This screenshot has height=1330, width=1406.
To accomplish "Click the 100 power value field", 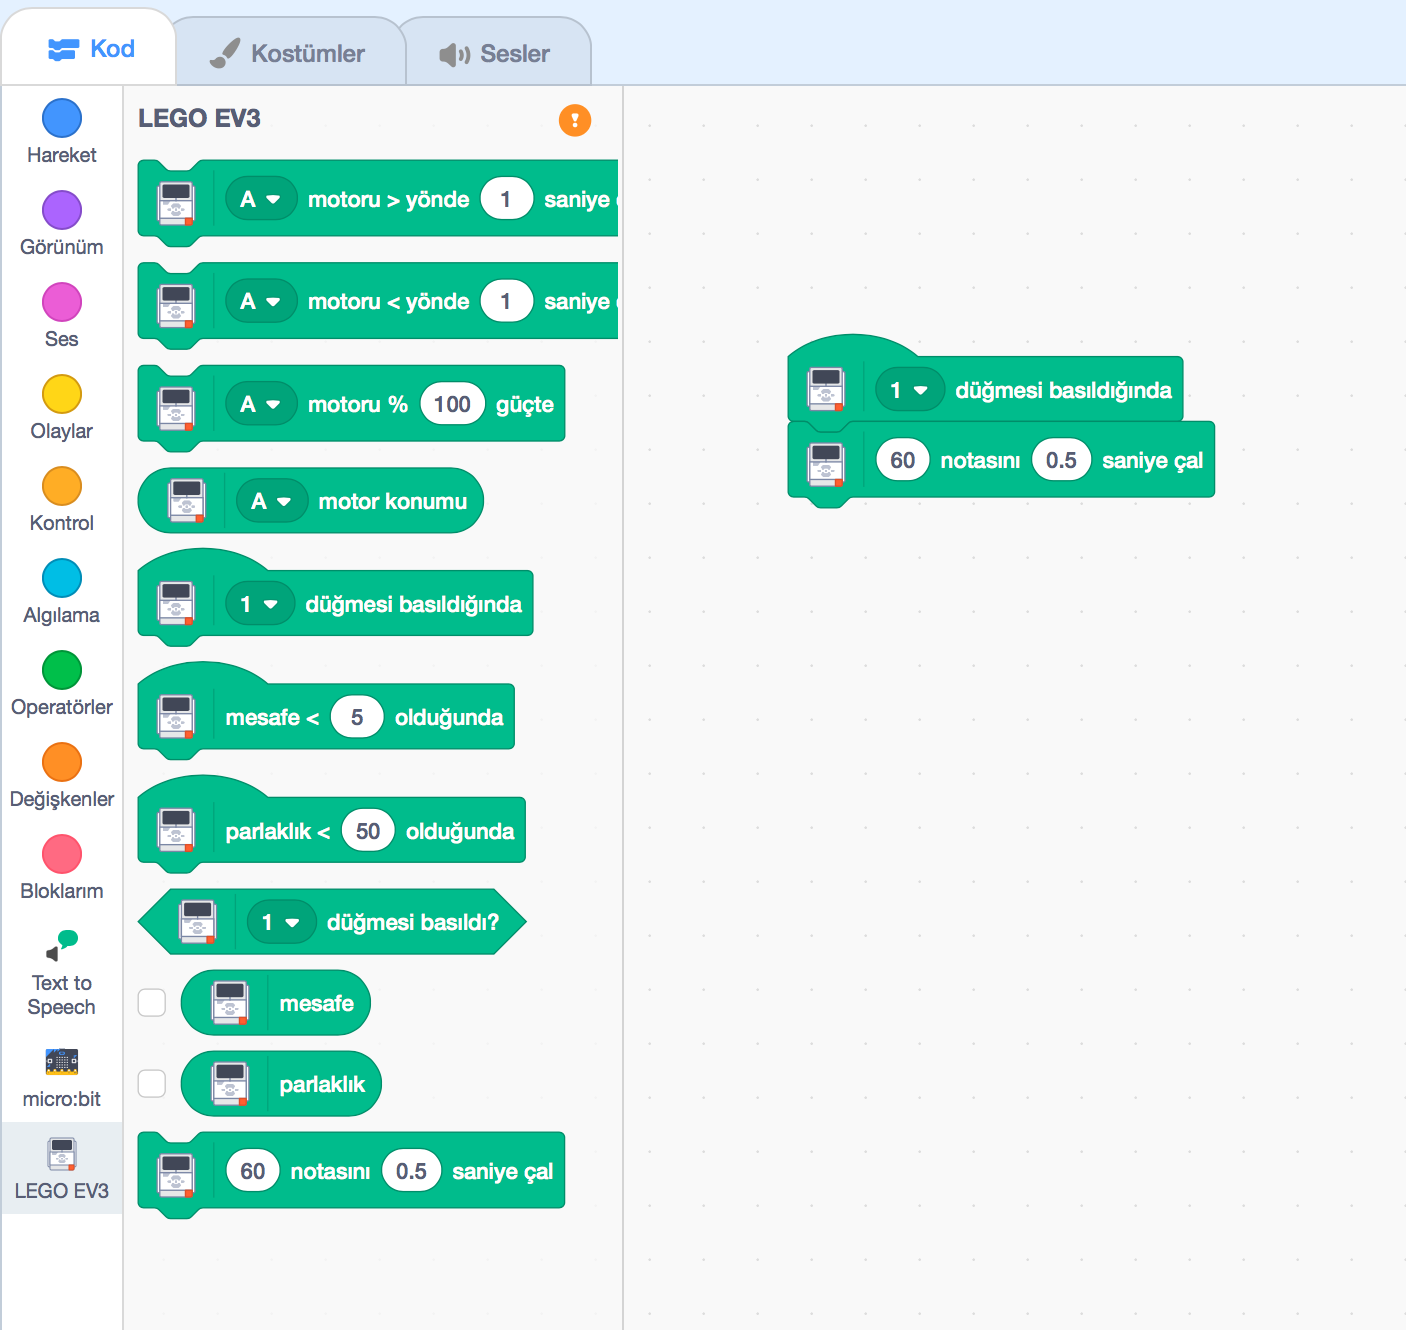I will click(452, 404).
